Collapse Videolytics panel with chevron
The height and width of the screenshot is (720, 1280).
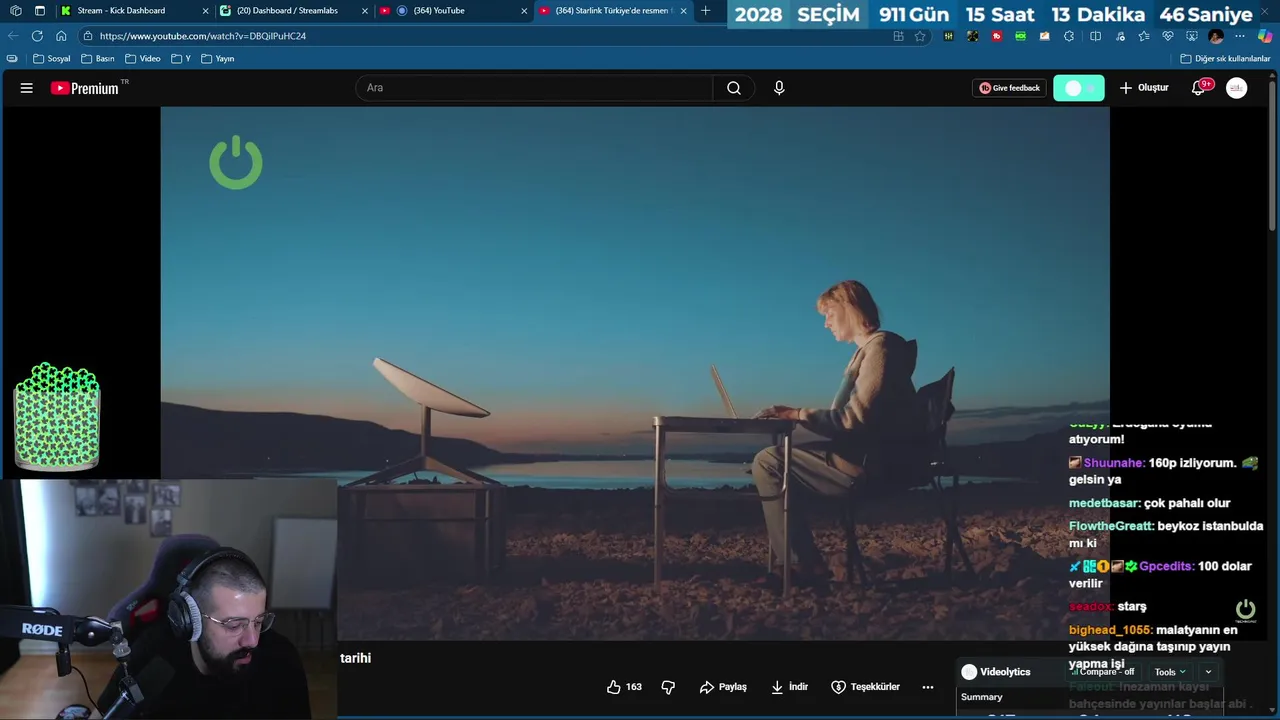[x=1208, y=672]
